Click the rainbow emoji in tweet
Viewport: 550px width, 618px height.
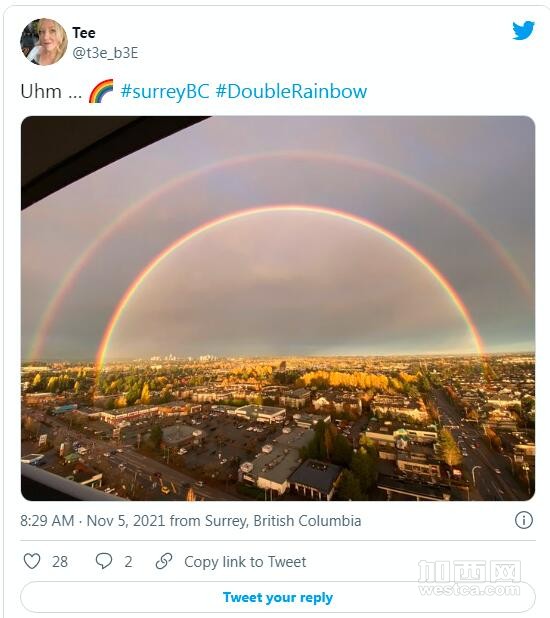[101, 91]
